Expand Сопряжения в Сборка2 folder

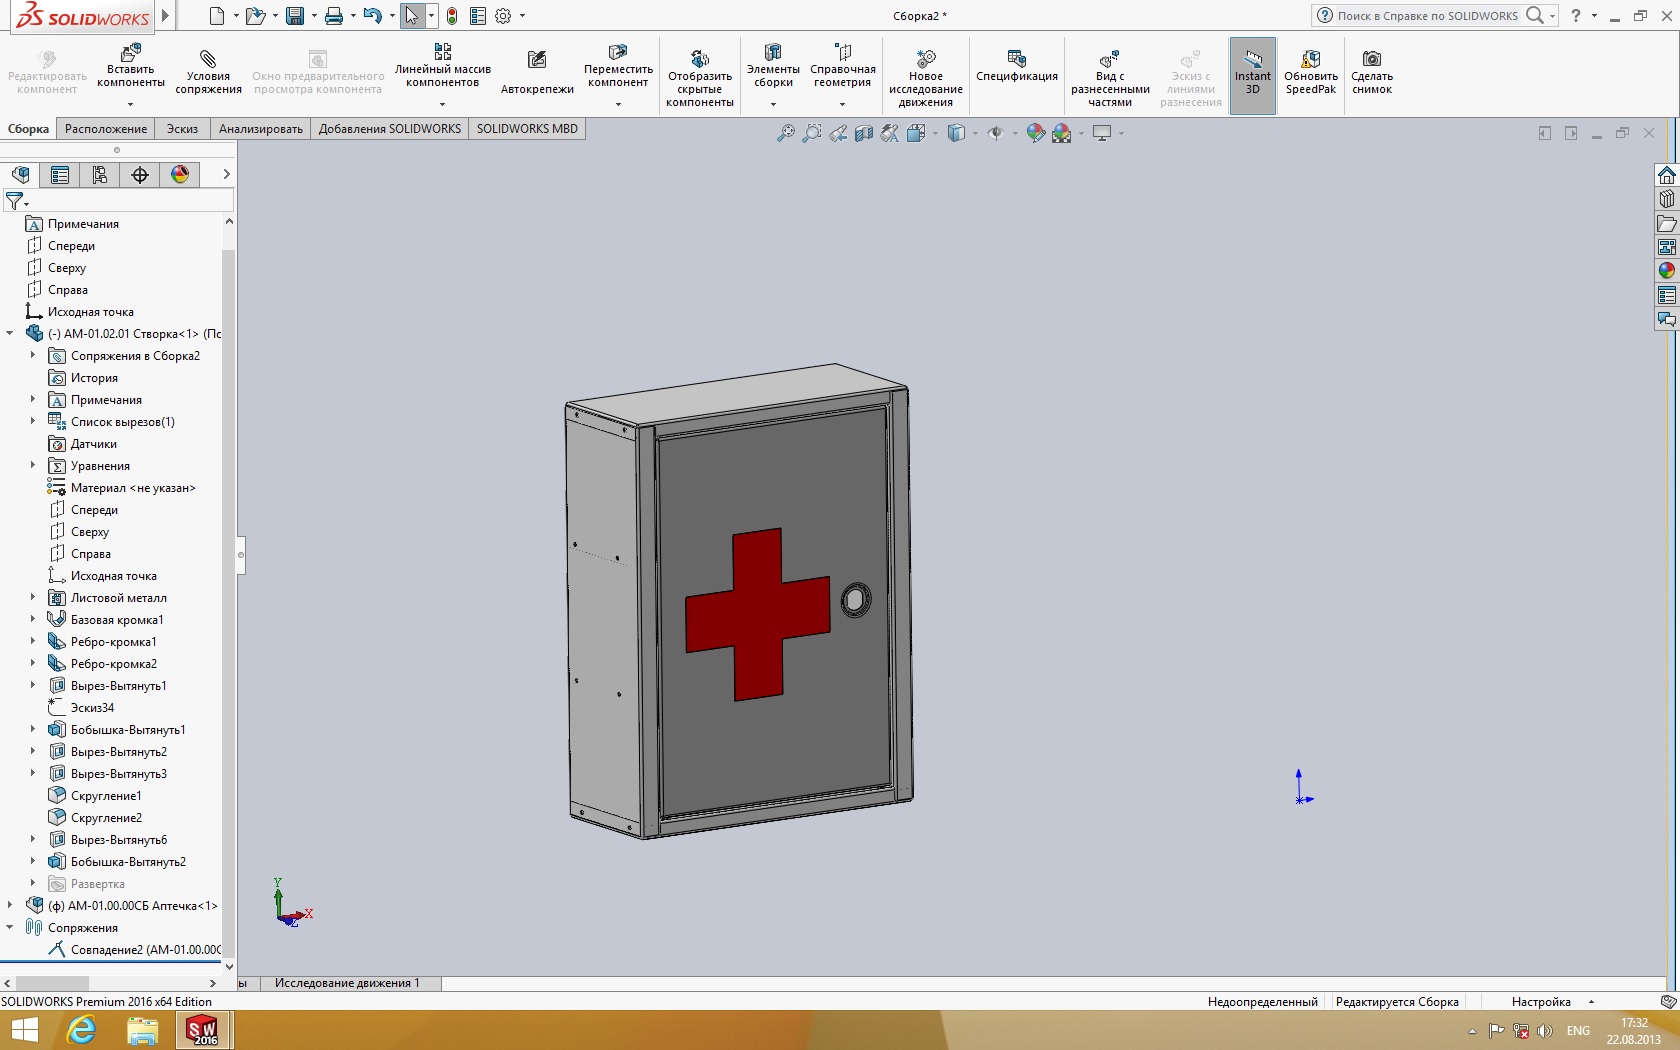coord(32,355)
